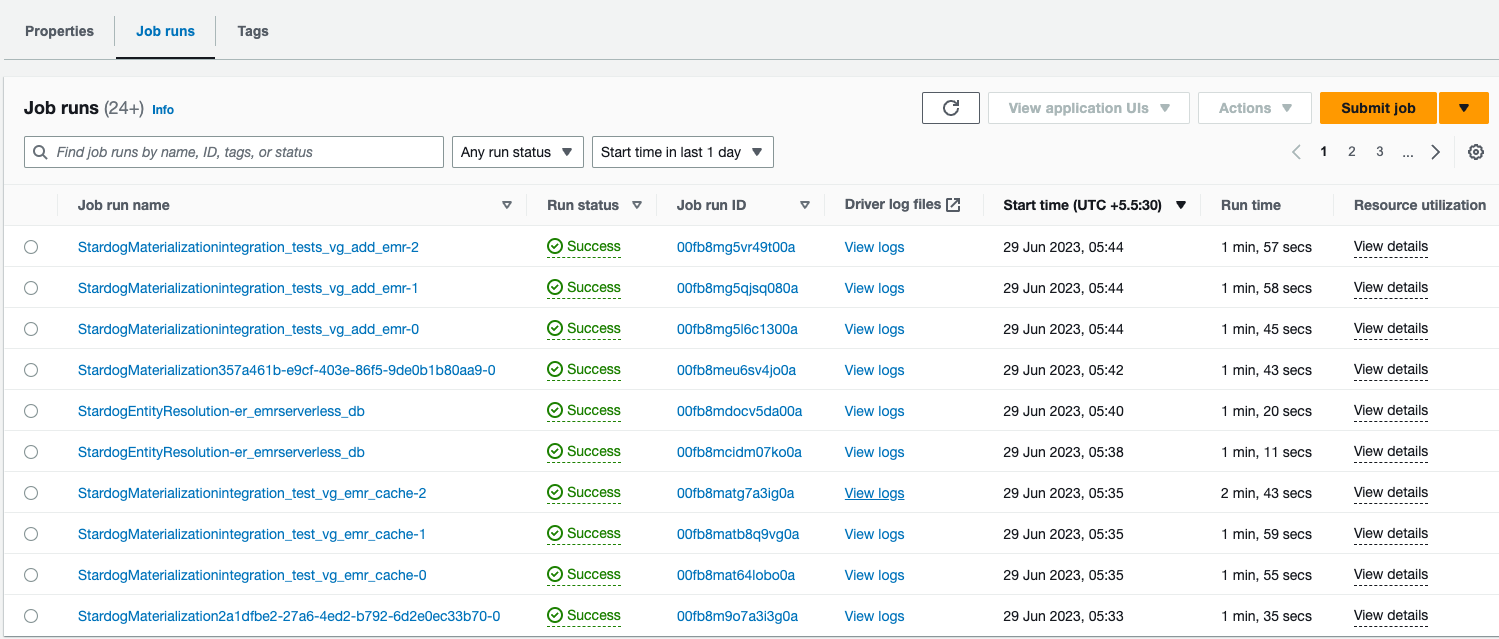Screen dimensions: 1499x639
Task: Open the Any run status dropdown
Action: point(517,151)
